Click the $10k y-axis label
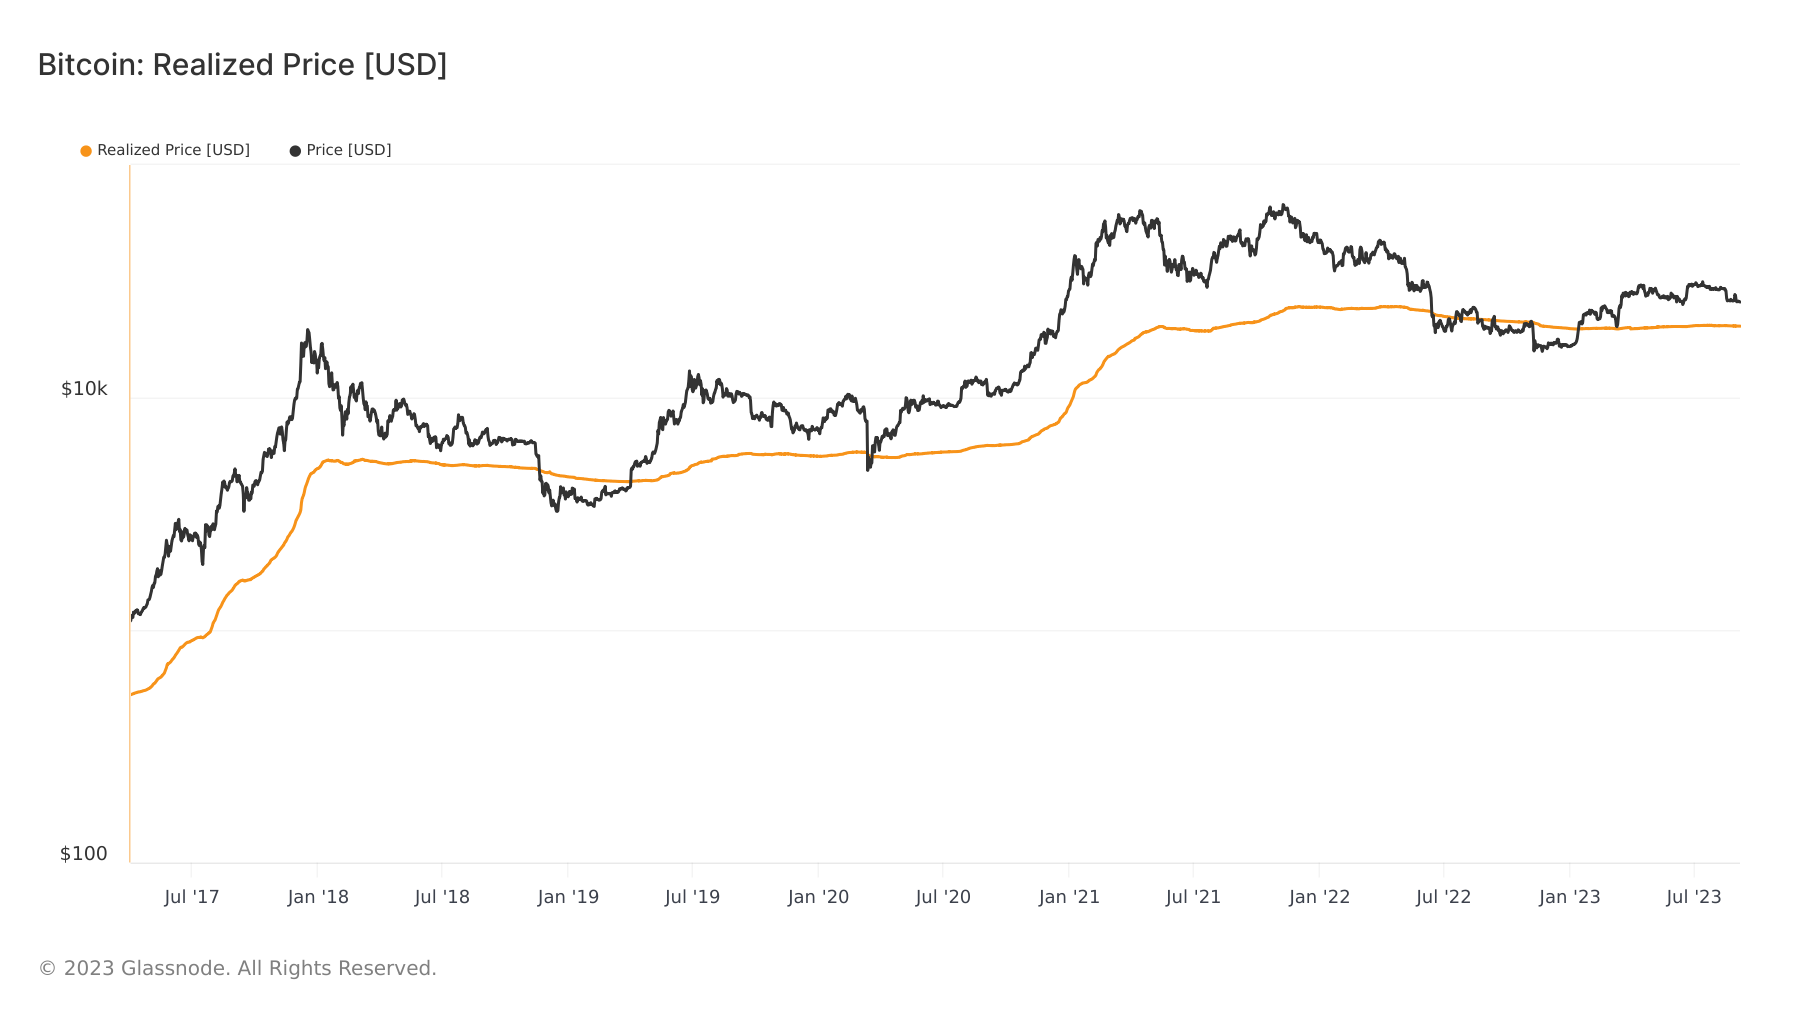 [84, 389]
